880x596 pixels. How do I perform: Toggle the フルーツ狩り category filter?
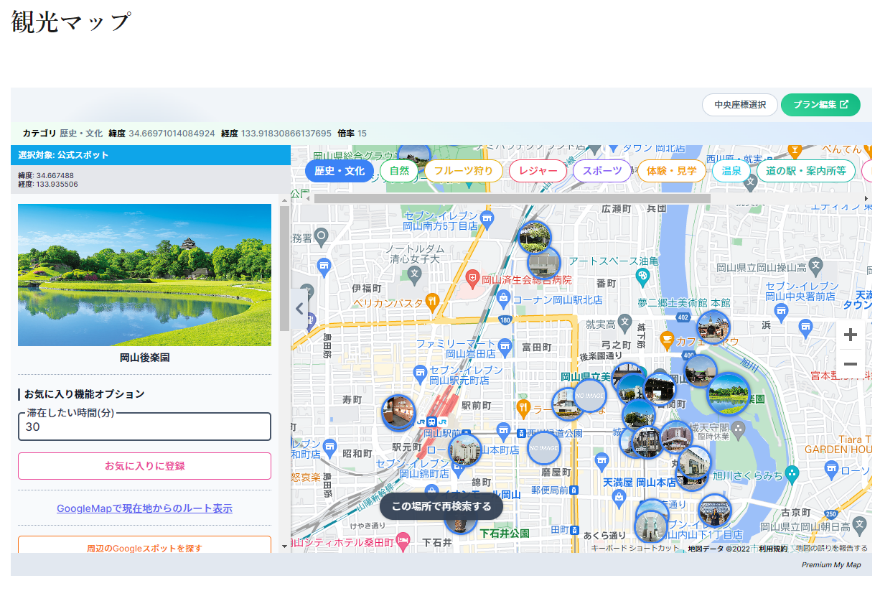tap(463, 171)
